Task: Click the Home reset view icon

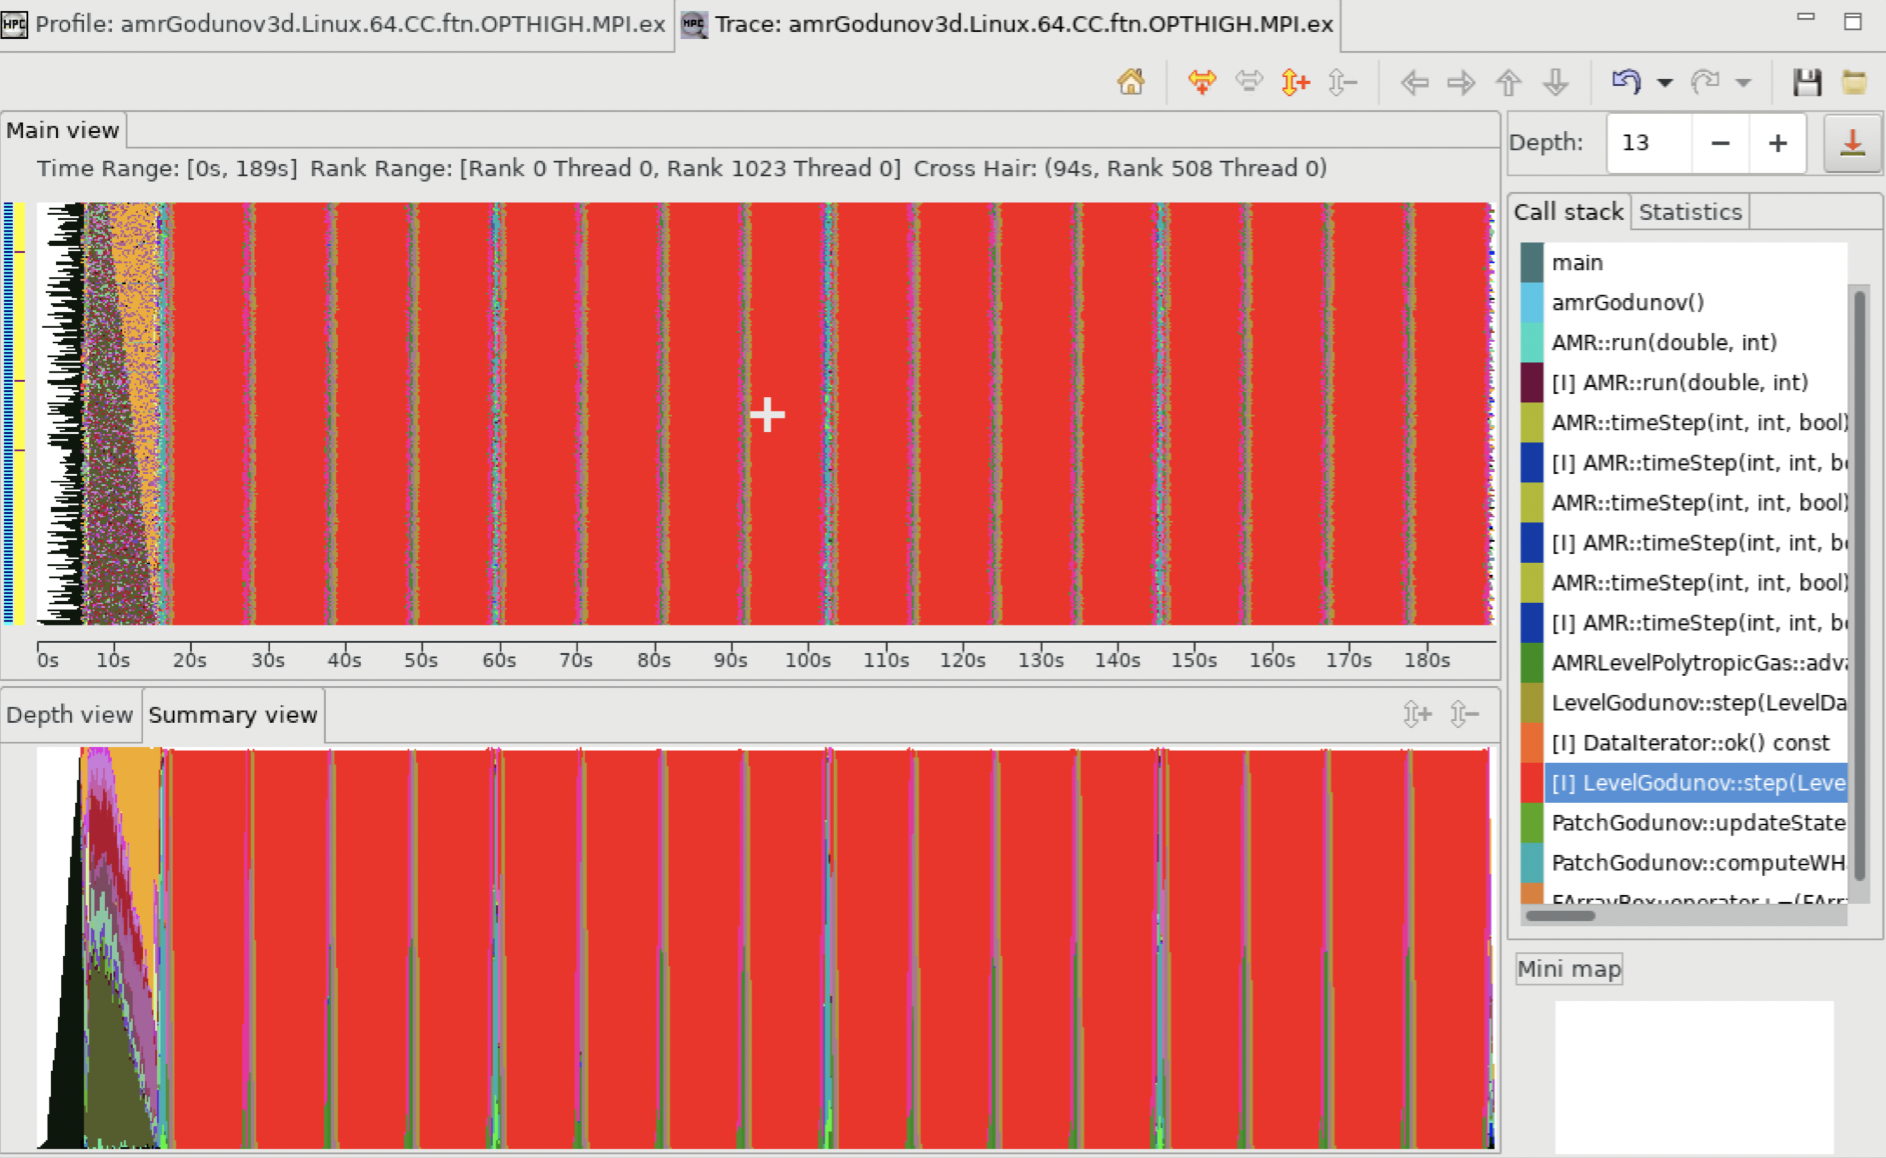Action: (x=1131, y=83)
